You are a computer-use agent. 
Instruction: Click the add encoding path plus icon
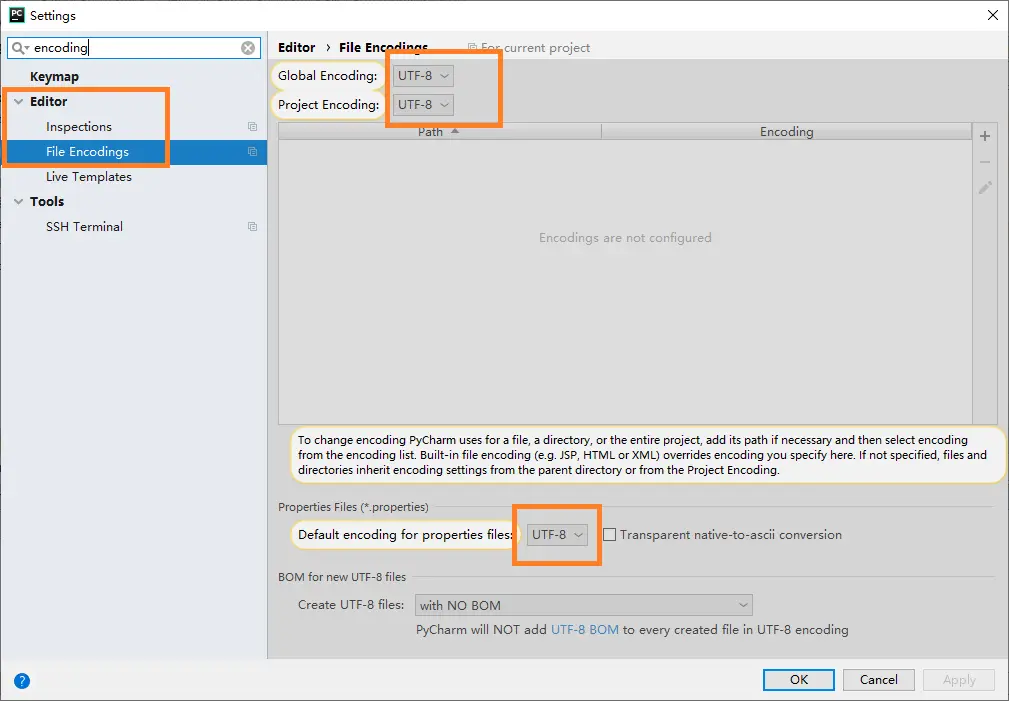985,136
